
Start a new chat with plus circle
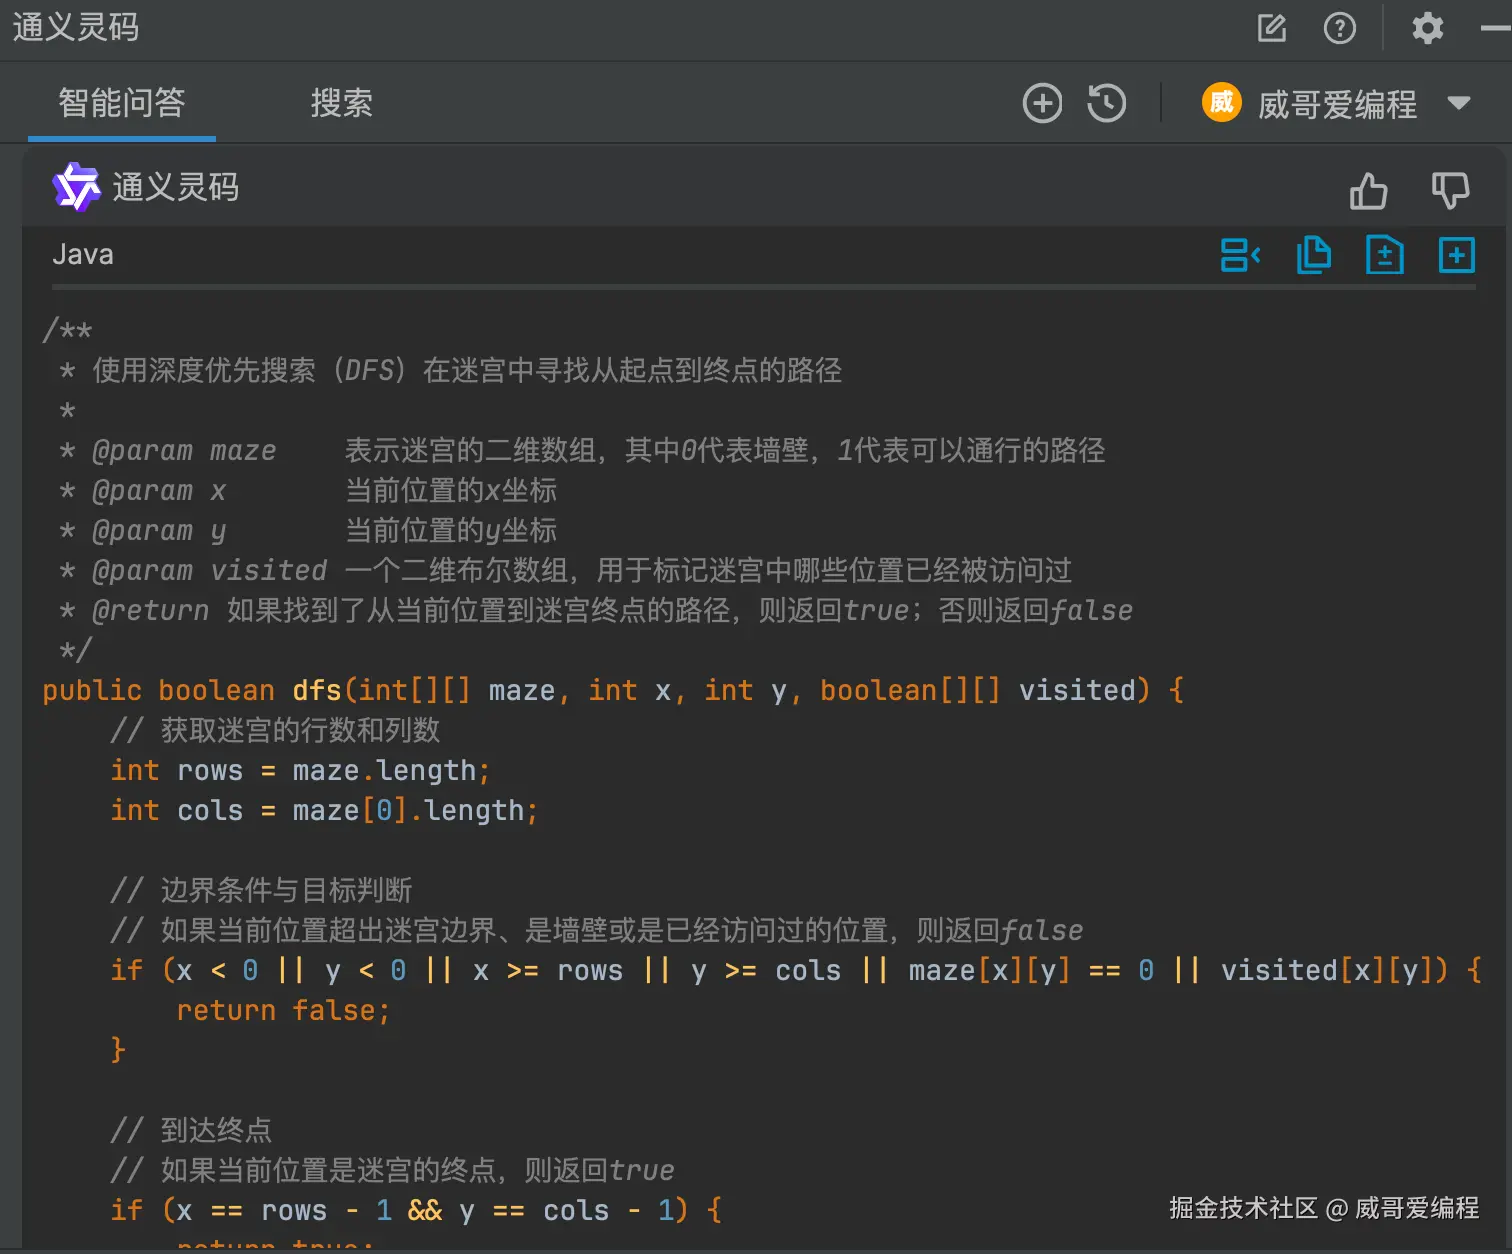click(x=1043, y=103)
